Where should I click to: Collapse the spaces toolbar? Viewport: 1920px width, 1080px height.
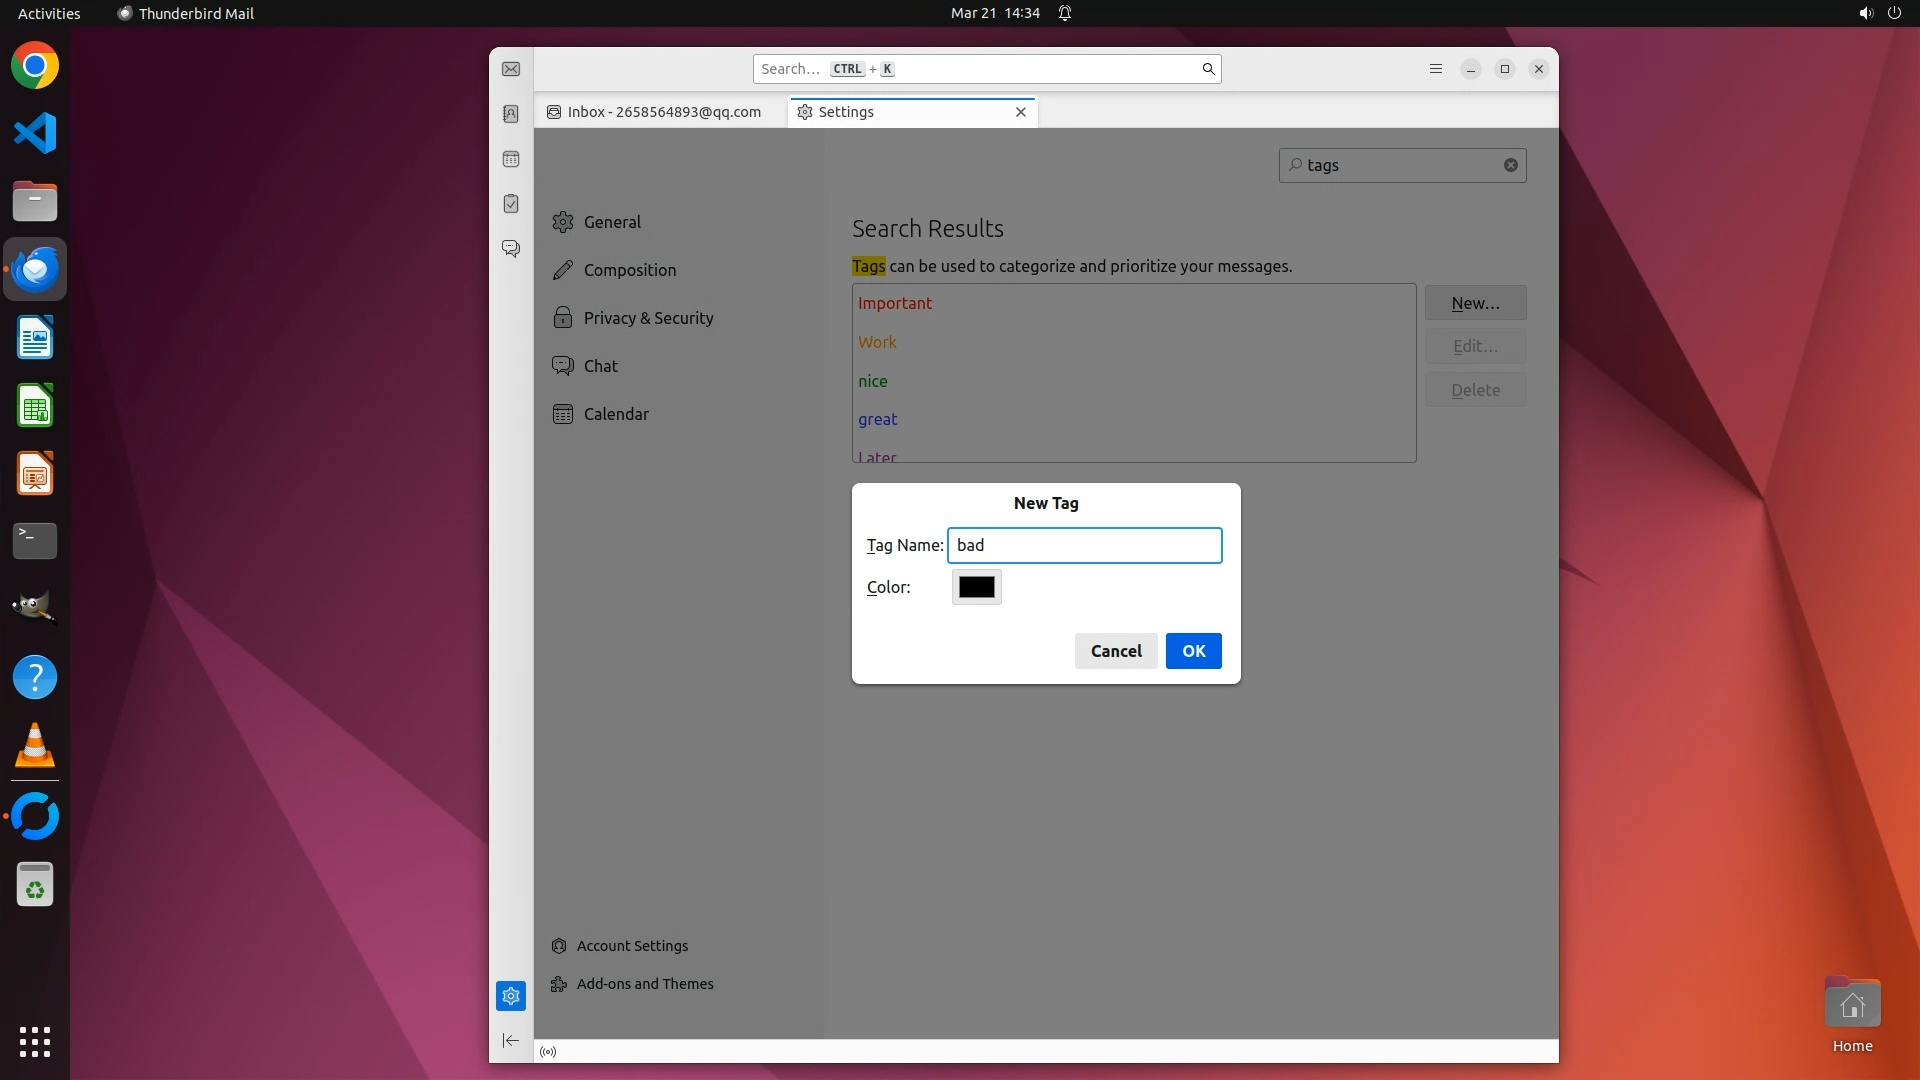coord(511,1041)
